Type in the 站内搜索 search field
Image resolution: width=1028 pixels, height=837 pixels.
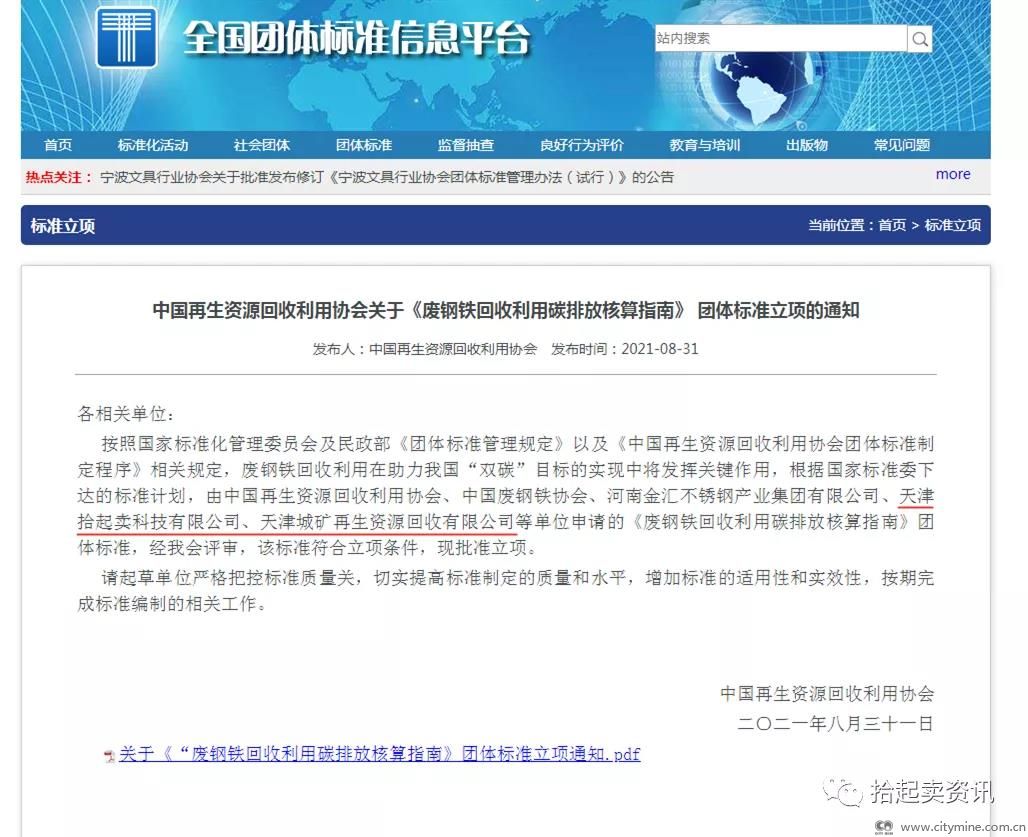(780, 39)
